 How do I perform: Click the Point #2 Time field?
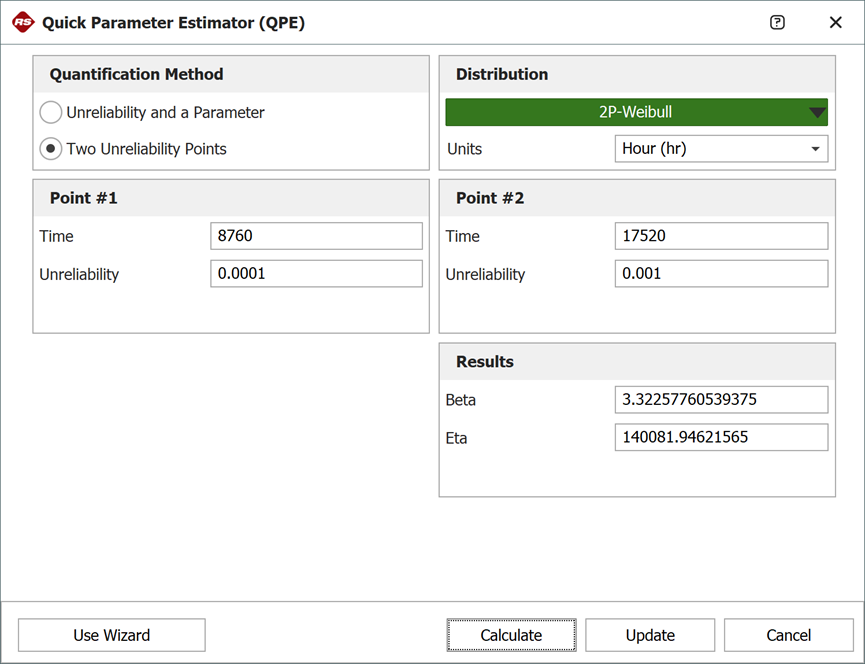click(x=720, y=236)
